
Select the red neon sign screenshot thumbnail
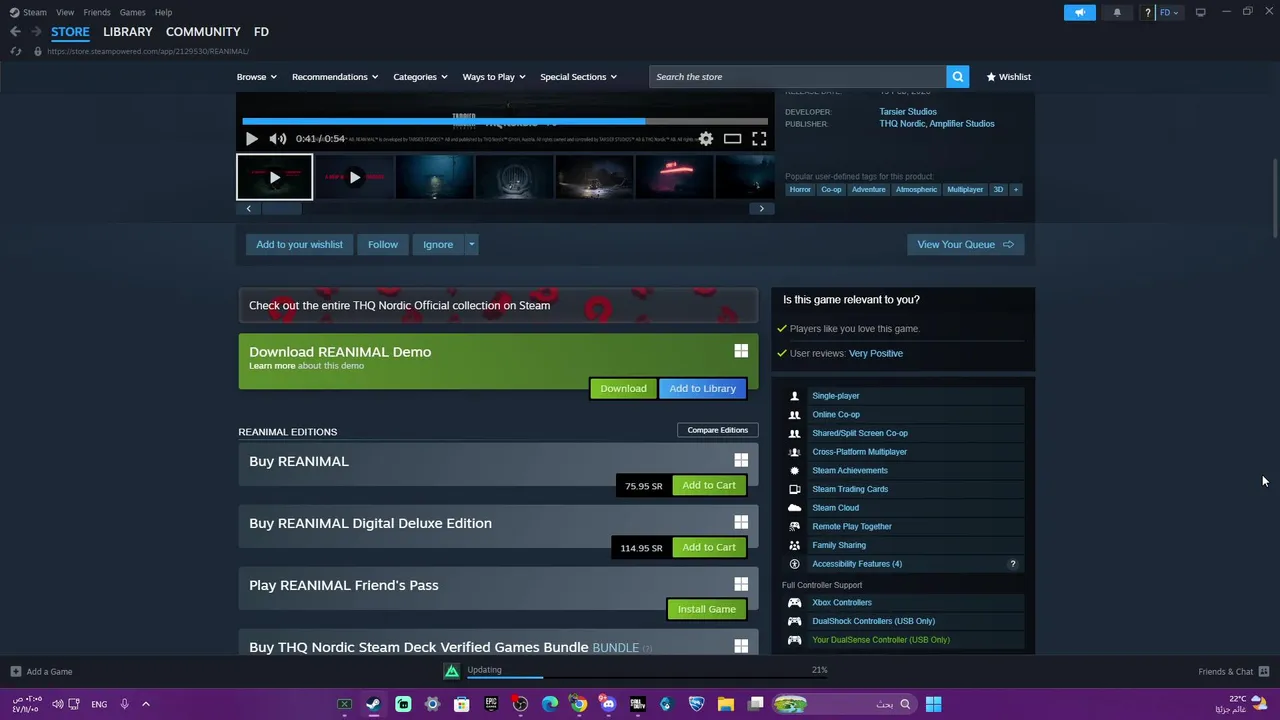[x=674, y=178]
